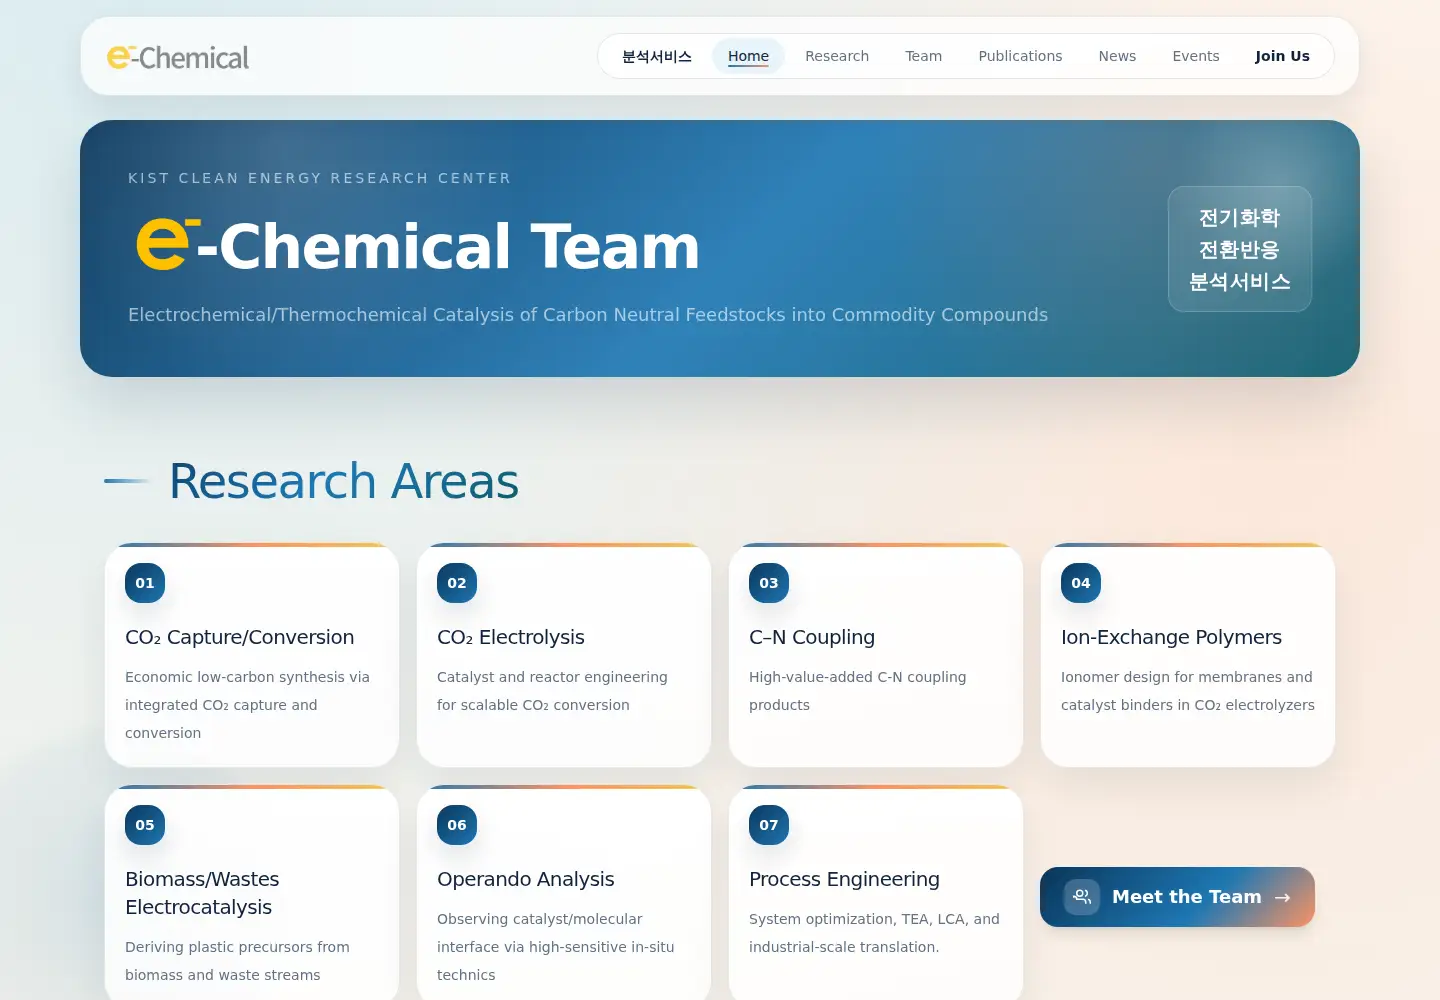The image size is (1440, 1000).
Task: Open the CO₂ Capture/Conversion card title
Action: click(240, 637)
